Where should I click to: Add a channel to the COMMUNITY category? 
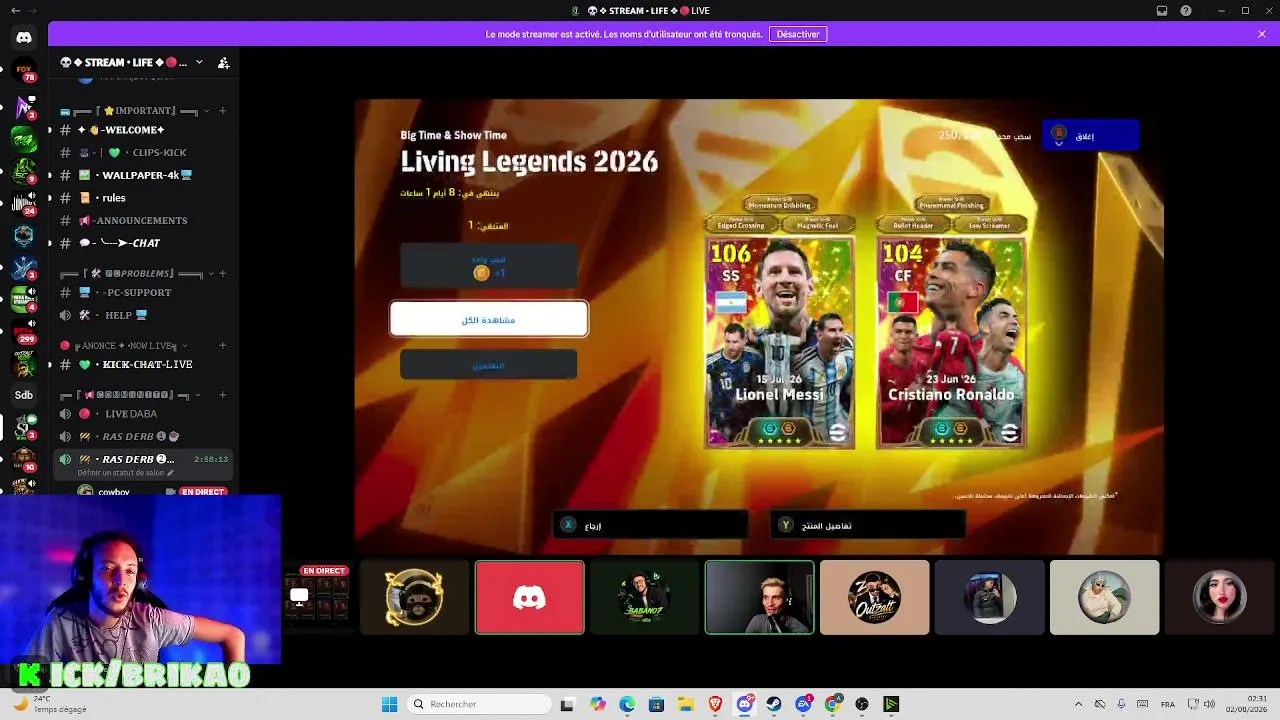(223, 395)
